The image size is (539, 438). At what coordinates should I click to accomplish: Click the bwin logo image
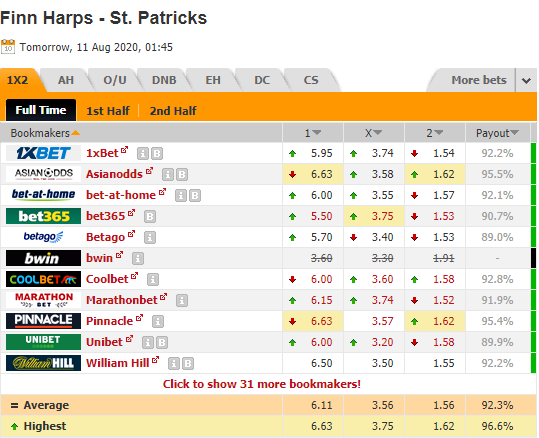coord(43,258)
